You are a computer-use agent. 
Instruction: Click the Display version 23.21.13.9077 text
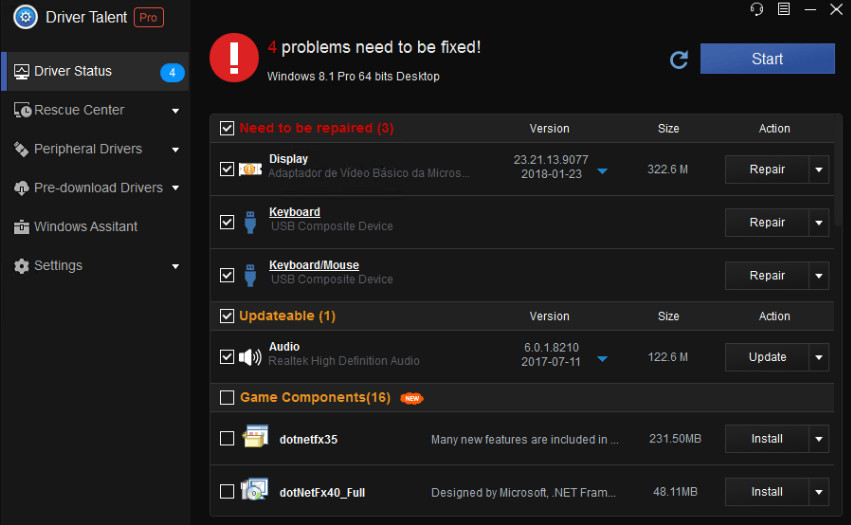[x=551, y=160]
